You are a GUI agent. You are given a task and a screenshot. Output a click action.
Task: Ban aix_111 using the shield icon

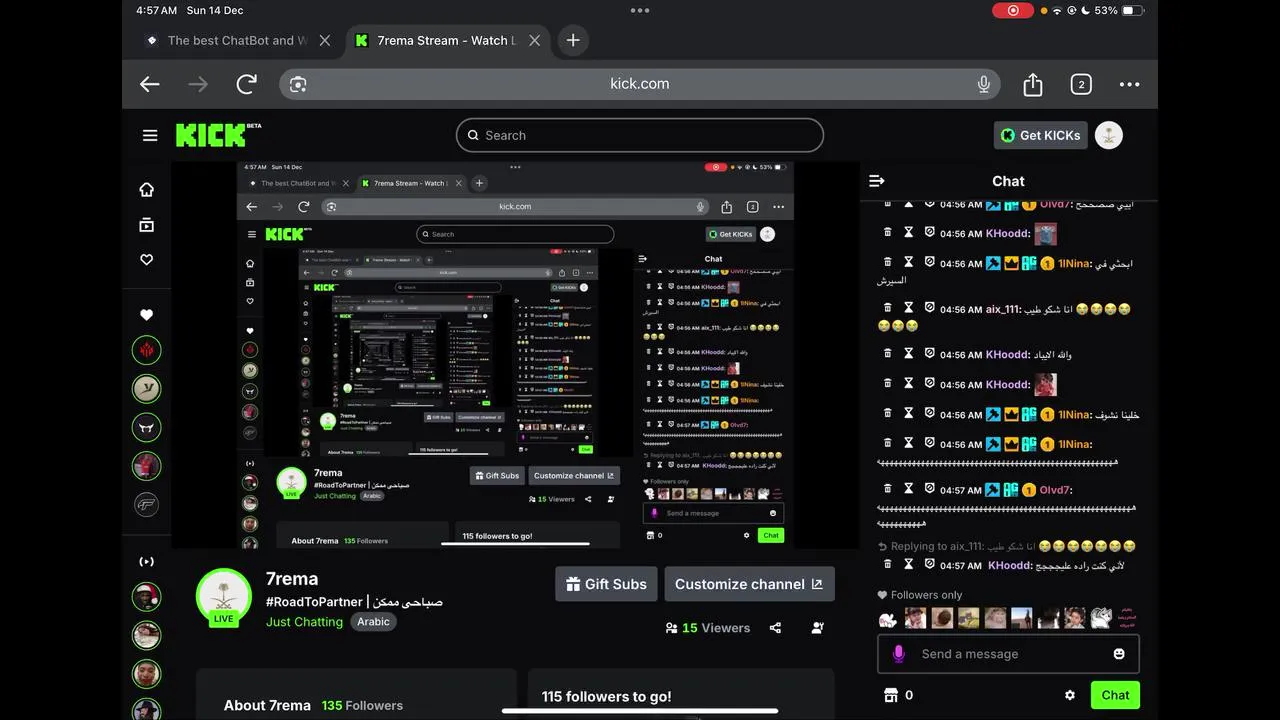click(x=930, y=308)
